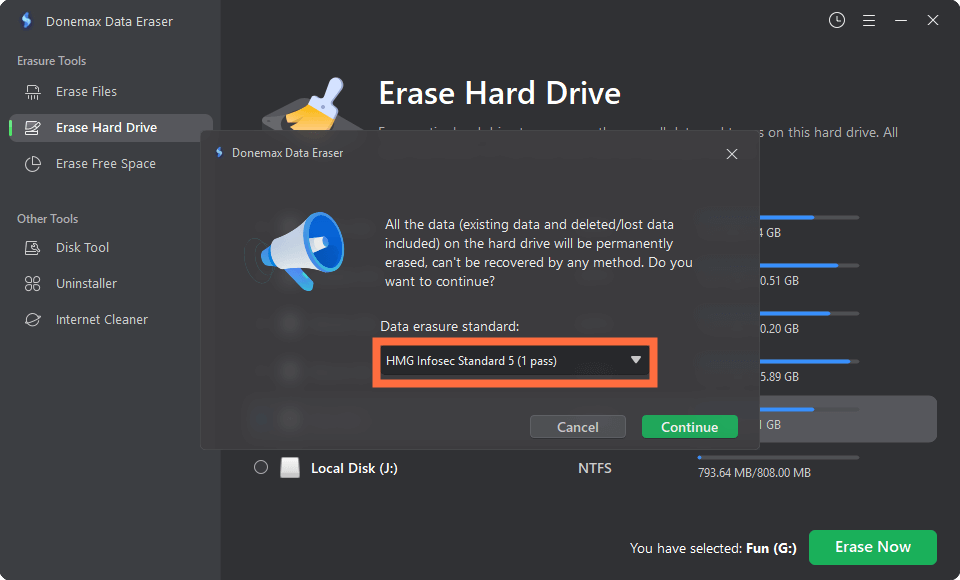Close the main Donemax Data Eraser window
The height and width of the screenshot is (580, 960).
932,21
